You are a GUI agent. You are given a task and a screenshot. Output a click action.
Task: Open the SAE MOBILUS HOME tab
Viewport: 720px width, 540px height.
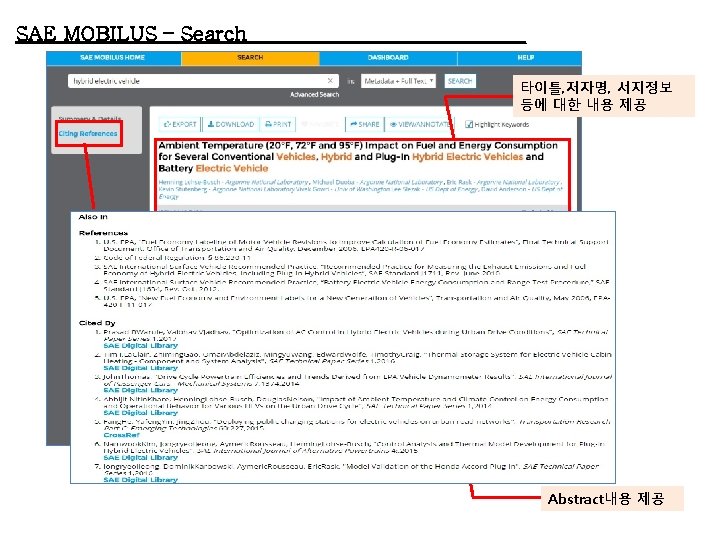click(x=113, y=58)
